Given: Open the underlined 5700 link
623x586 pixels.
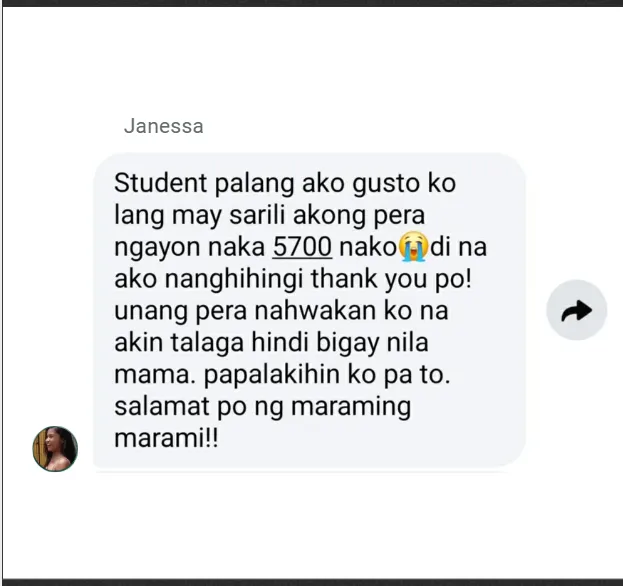Looking at the screenshot, I should [302, 246].
